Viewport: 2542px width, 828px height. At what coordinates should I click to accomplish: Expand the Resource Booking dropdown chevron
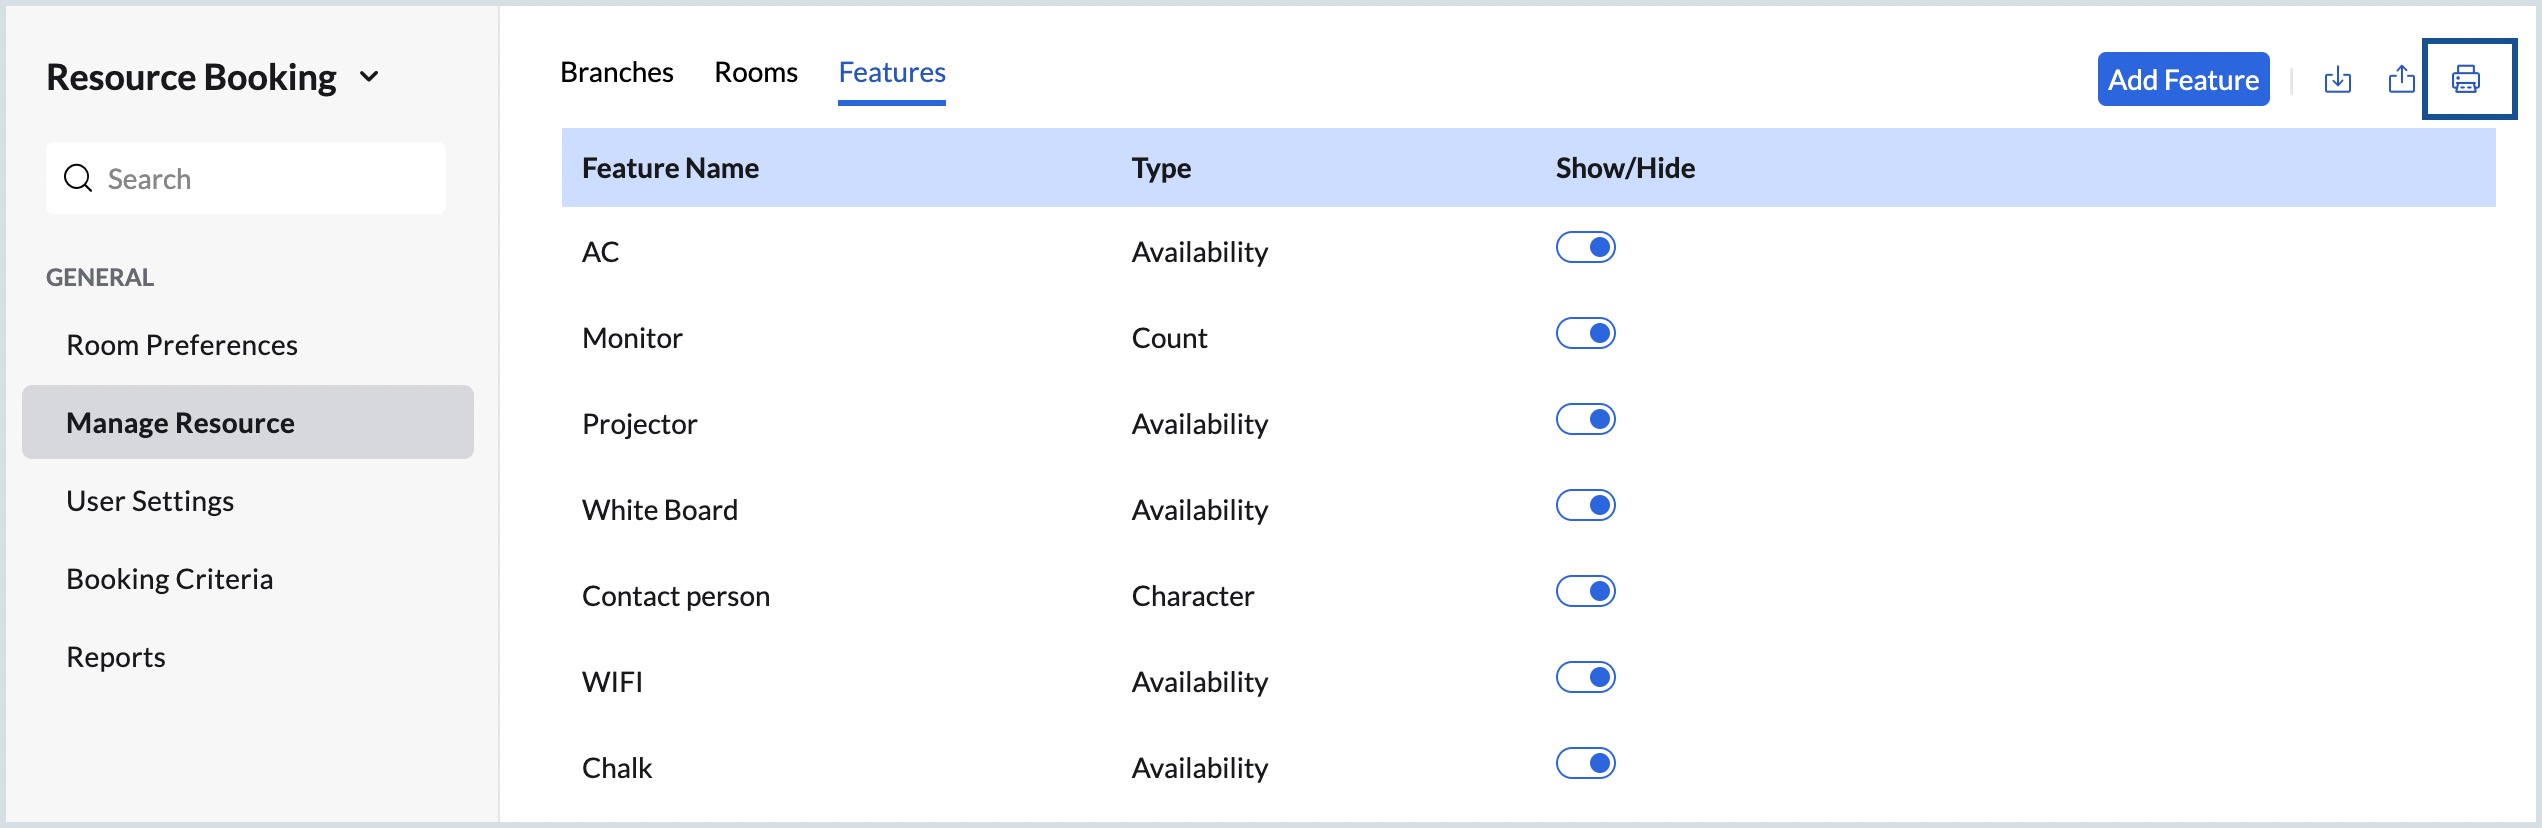[x=369, y=77]
